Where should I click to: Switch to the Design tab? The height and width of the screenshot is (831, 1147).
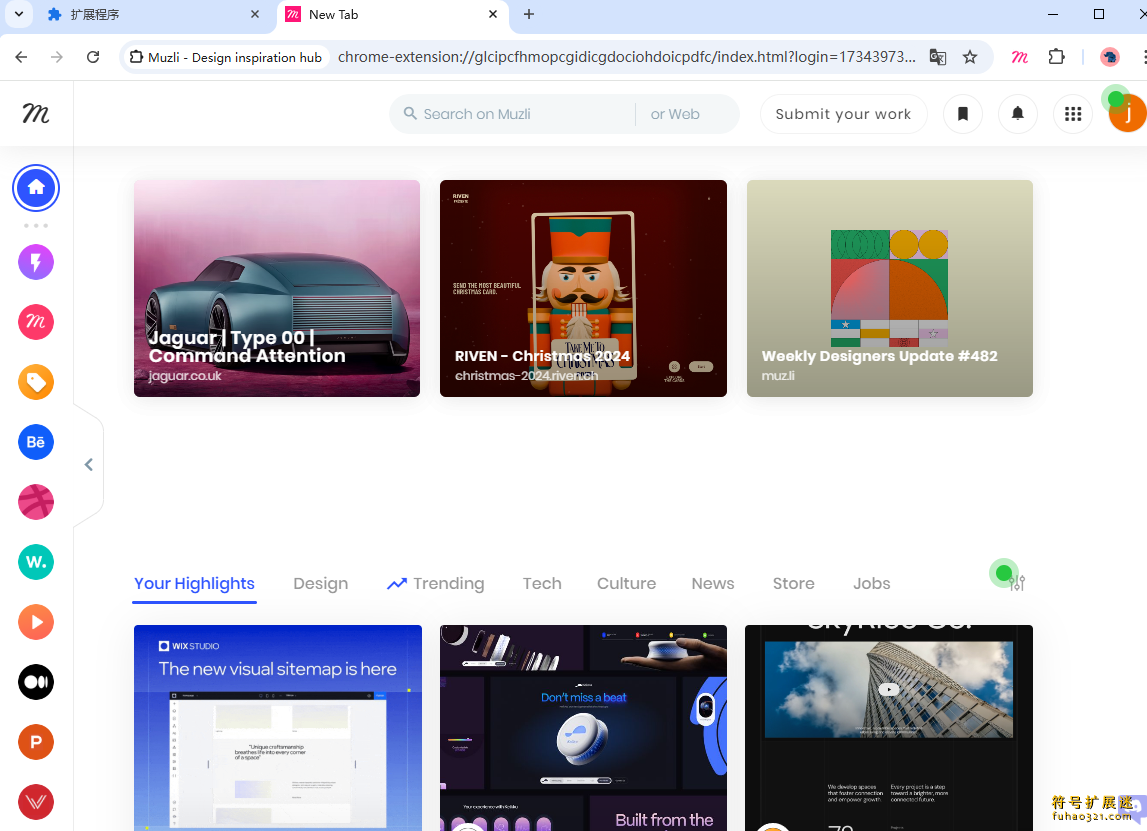pos(320,583)
